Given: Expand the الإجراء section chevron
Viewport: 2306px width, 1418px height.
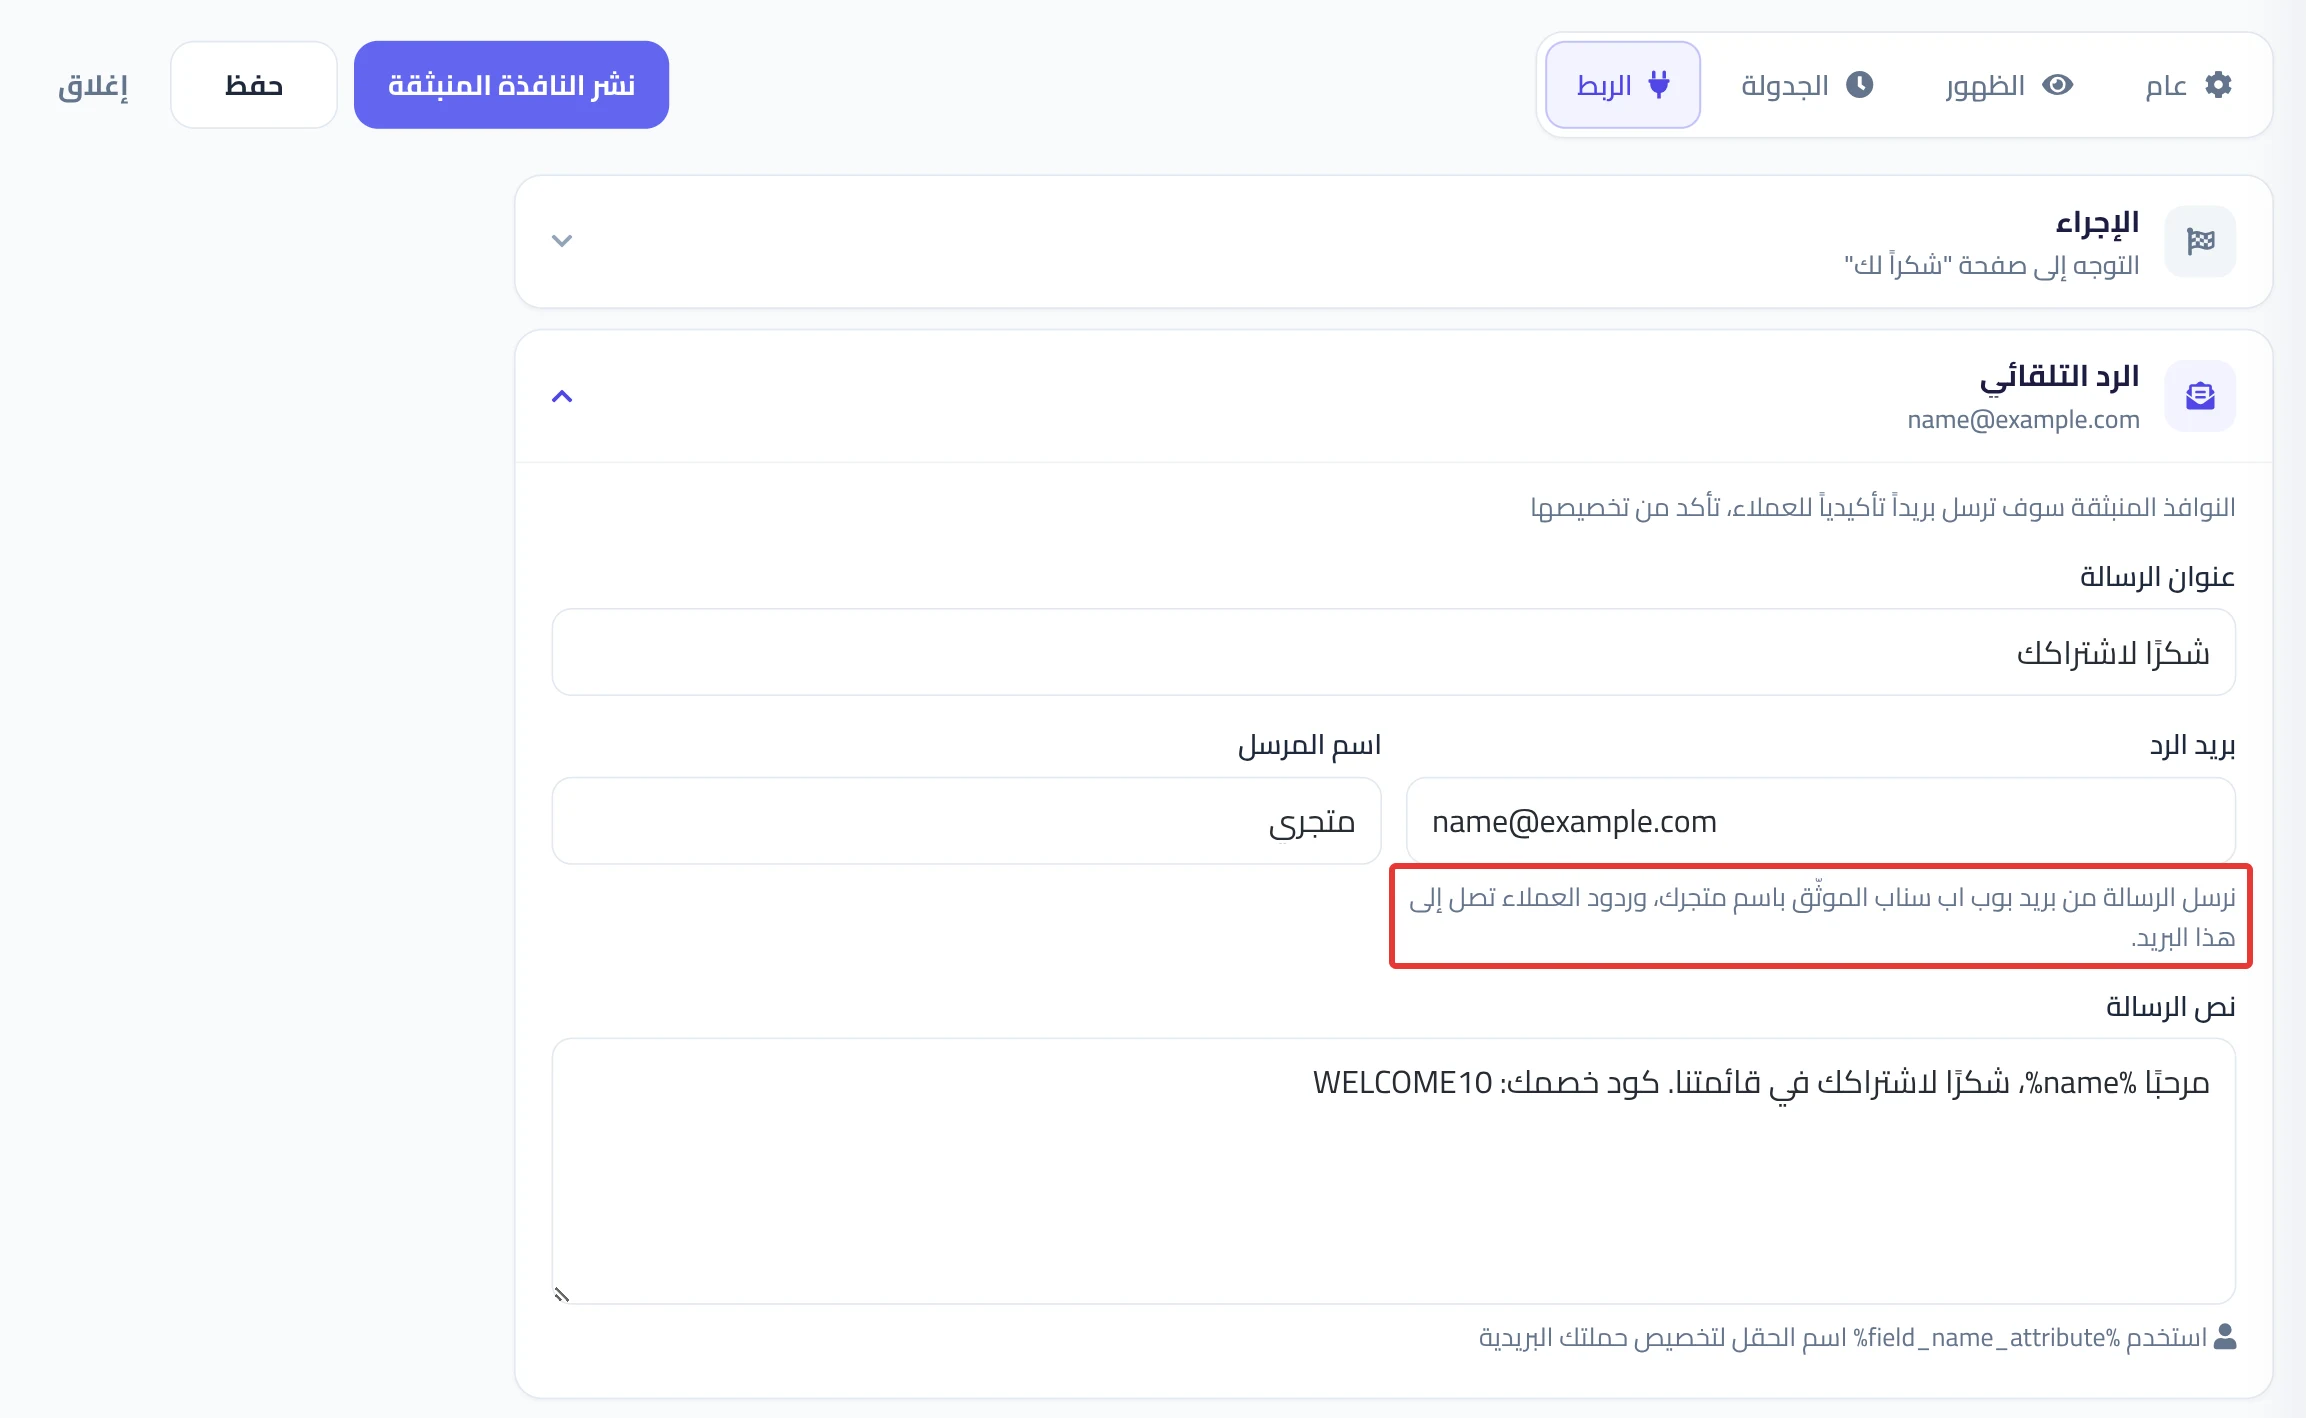Looking at the screenshot, I should [562, 241].
